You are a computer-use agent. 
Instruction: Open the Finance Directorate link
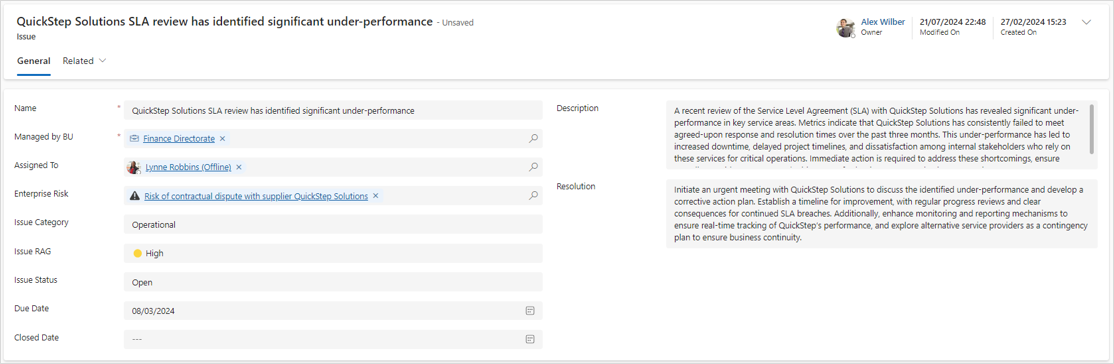(179, 139)
